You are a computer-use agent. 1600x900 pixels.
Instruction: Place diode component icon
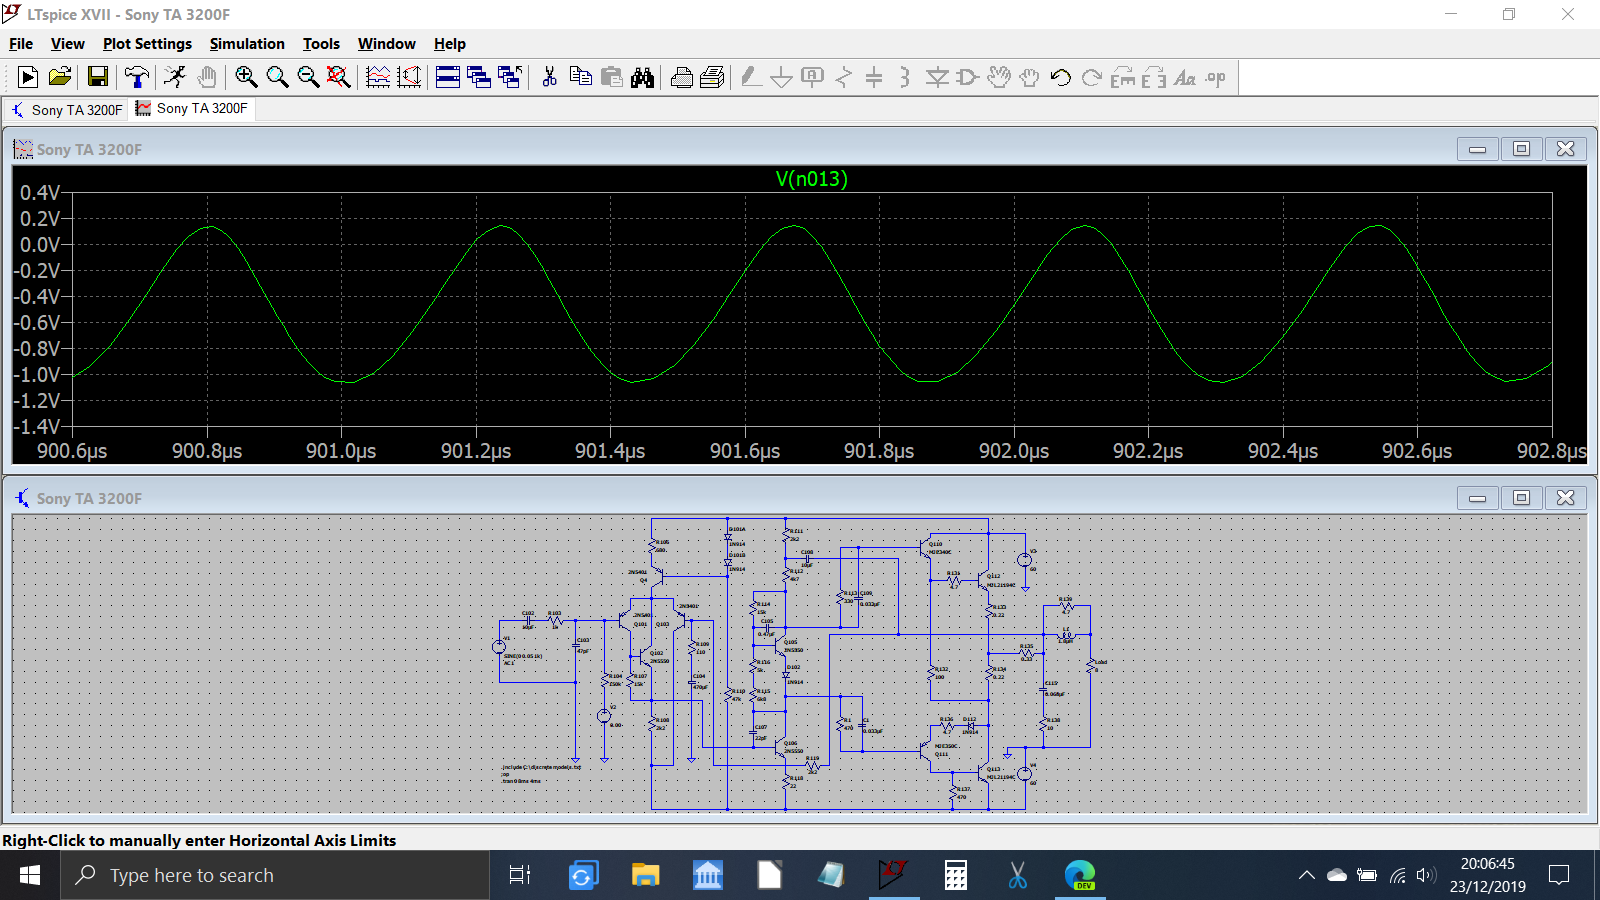click(x=937, y=77)
